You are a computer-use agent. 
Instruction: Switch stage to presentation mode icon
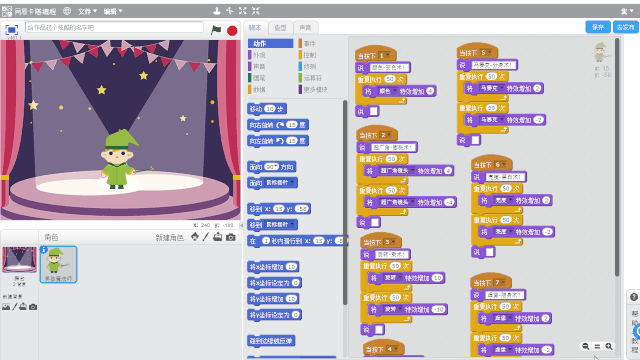(x=11, y=30)
